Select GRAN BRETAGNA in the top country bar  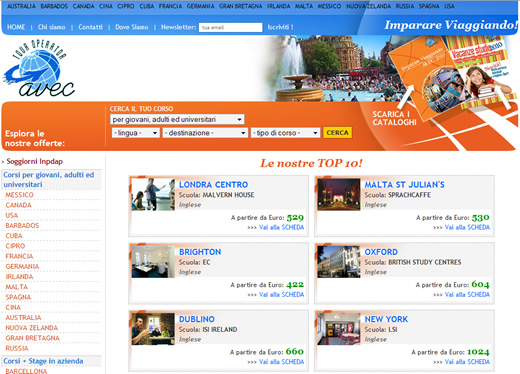(x=241, y=6)
